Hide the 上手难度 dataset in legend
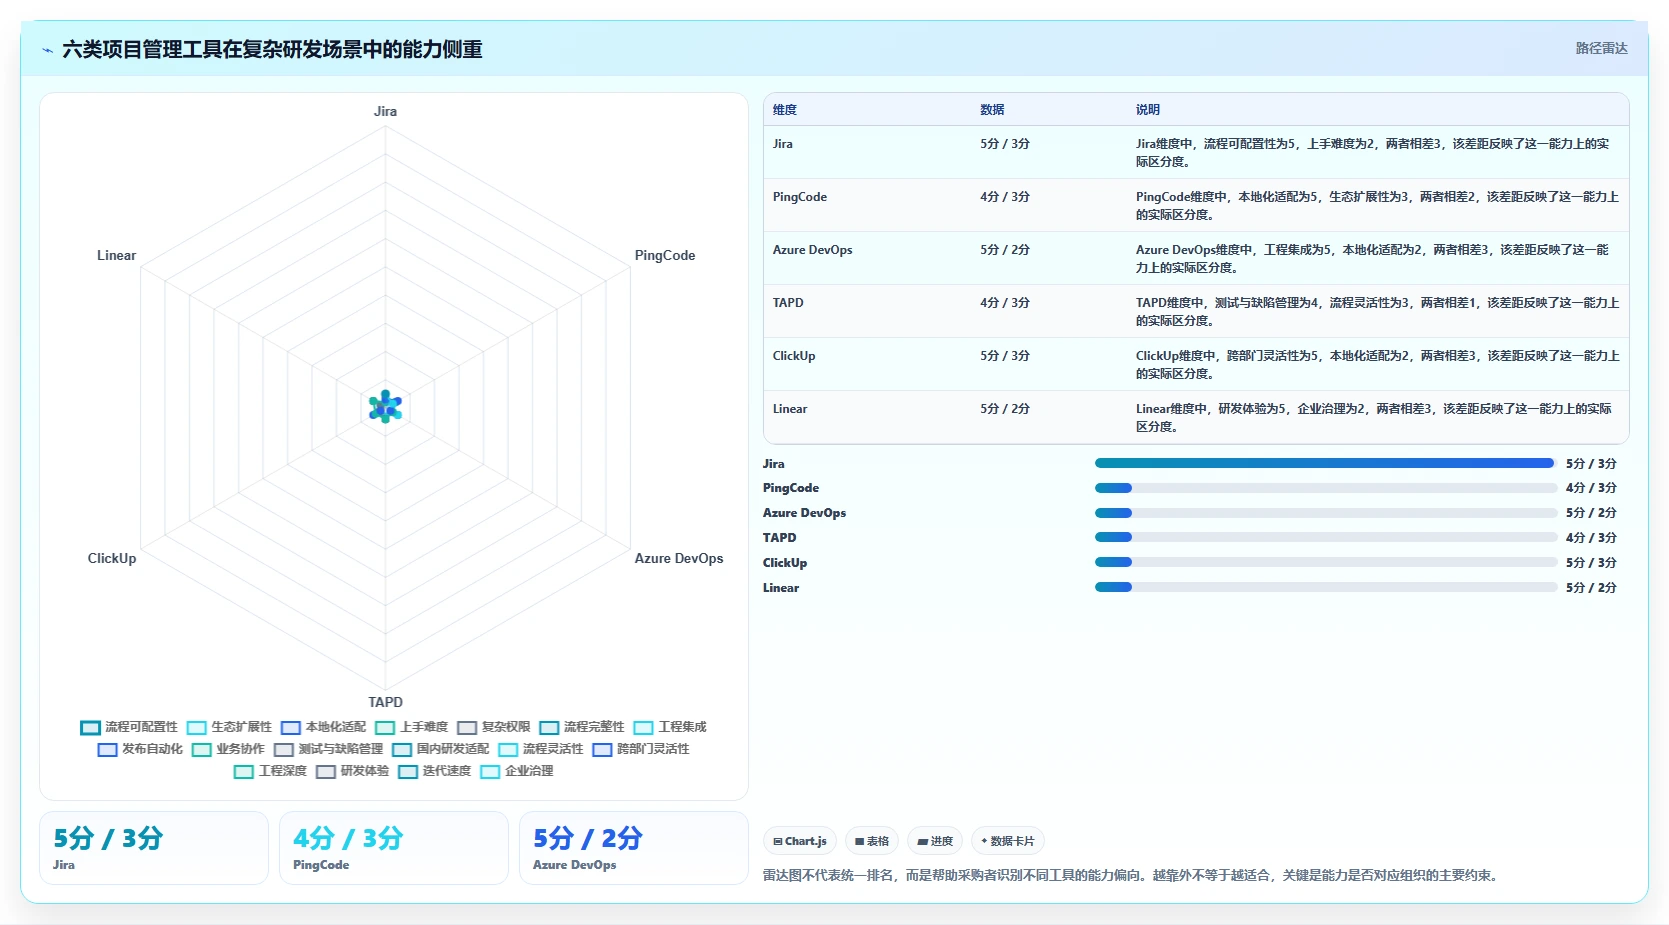Screen dimensions: 1669x925 point(412,727)
